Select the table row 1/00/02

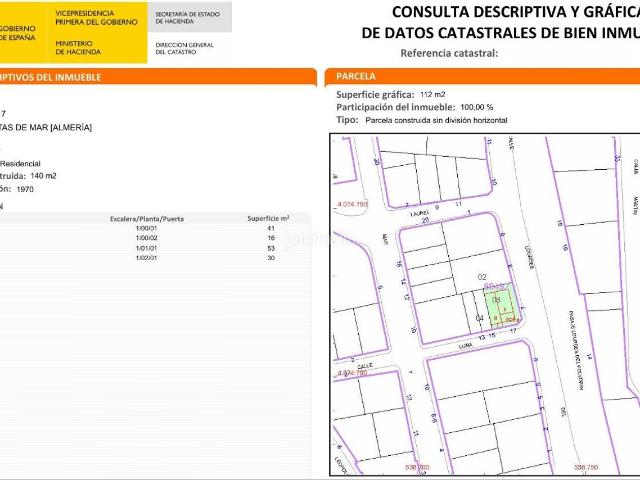click(146, 239)
